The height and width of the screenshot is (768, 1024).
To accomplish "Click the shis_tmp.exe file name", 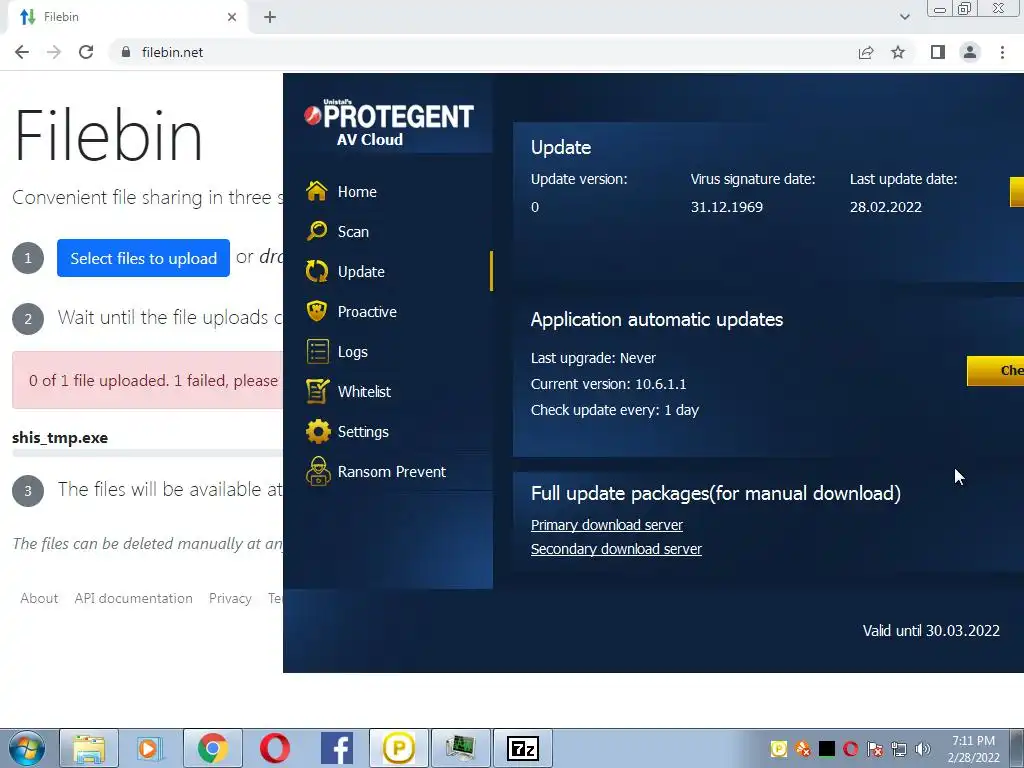I will point(60,438).
